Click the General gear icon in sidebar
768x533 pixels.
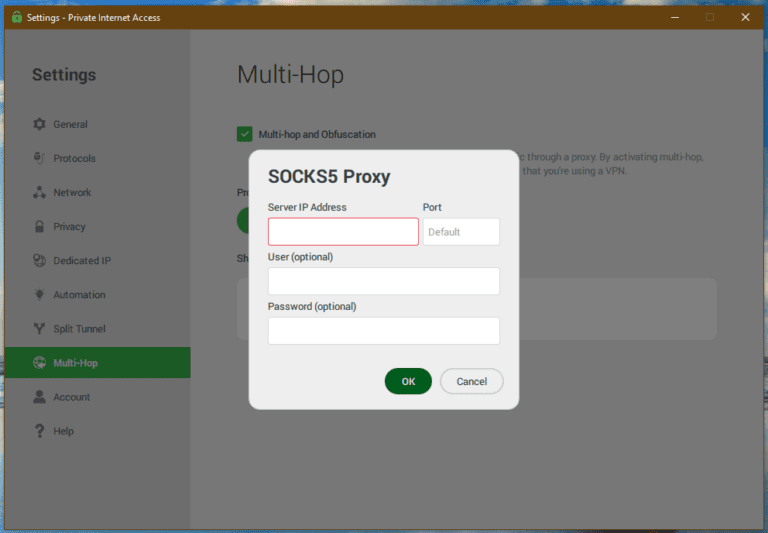click(x=39, y=124)
